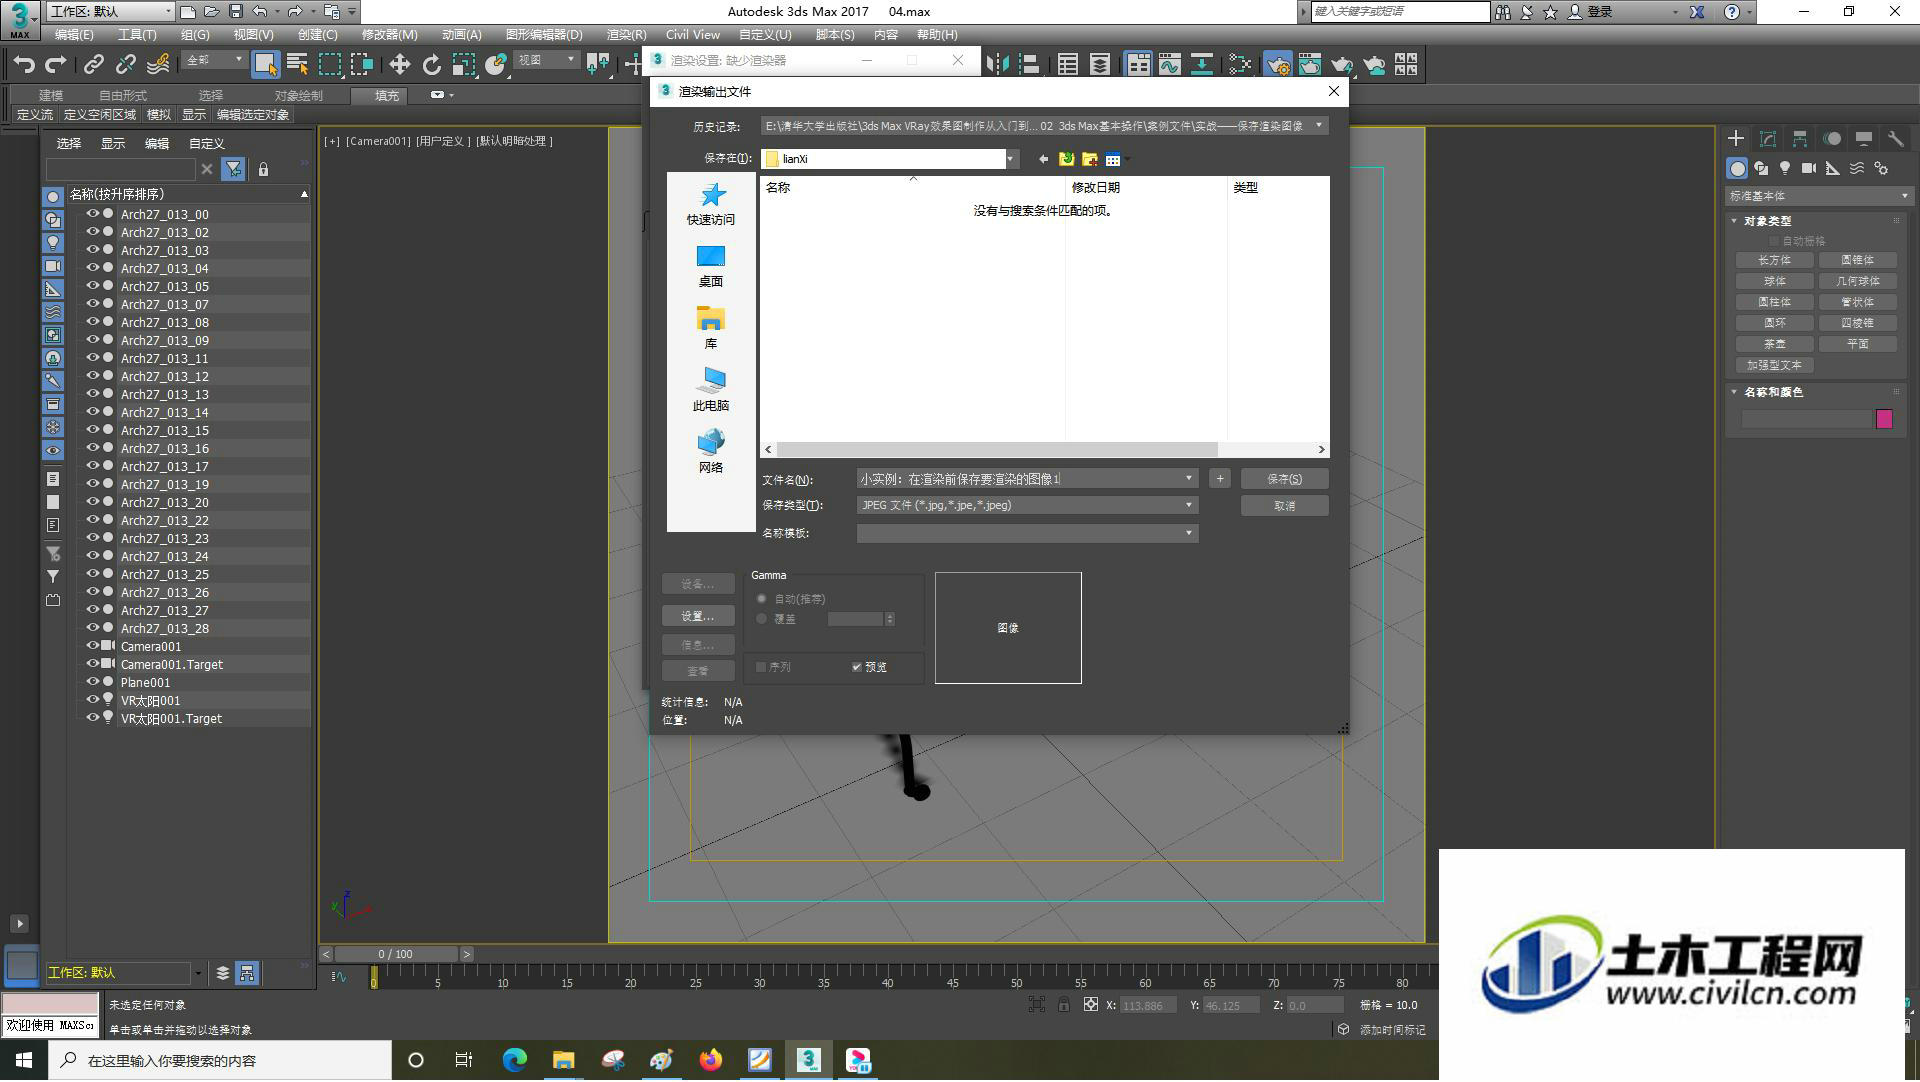Screen dimensions: 1920x1082
Task: Choose the Select and Rotate tool
Action: (431, 65)
